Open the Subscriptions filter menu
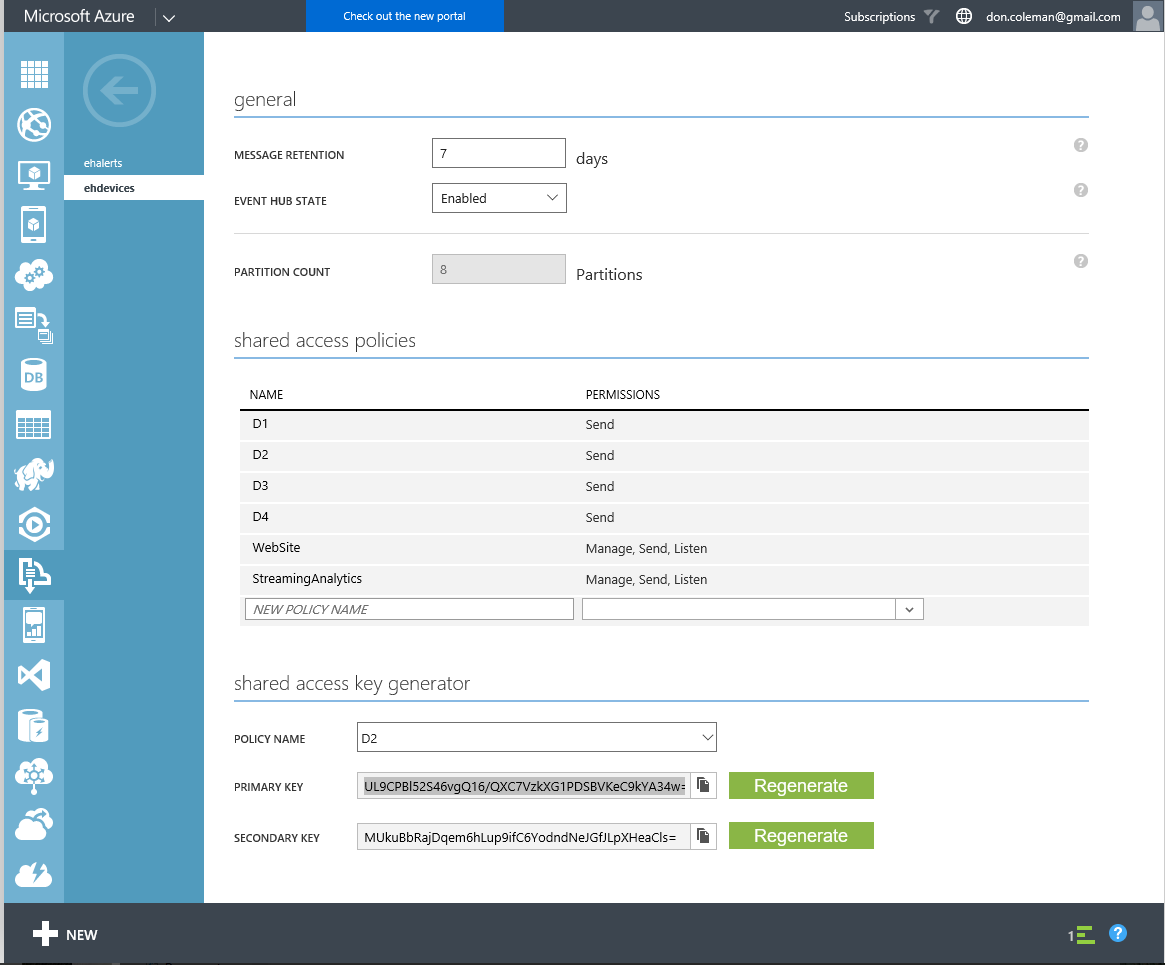 click(x=931, y=16)
